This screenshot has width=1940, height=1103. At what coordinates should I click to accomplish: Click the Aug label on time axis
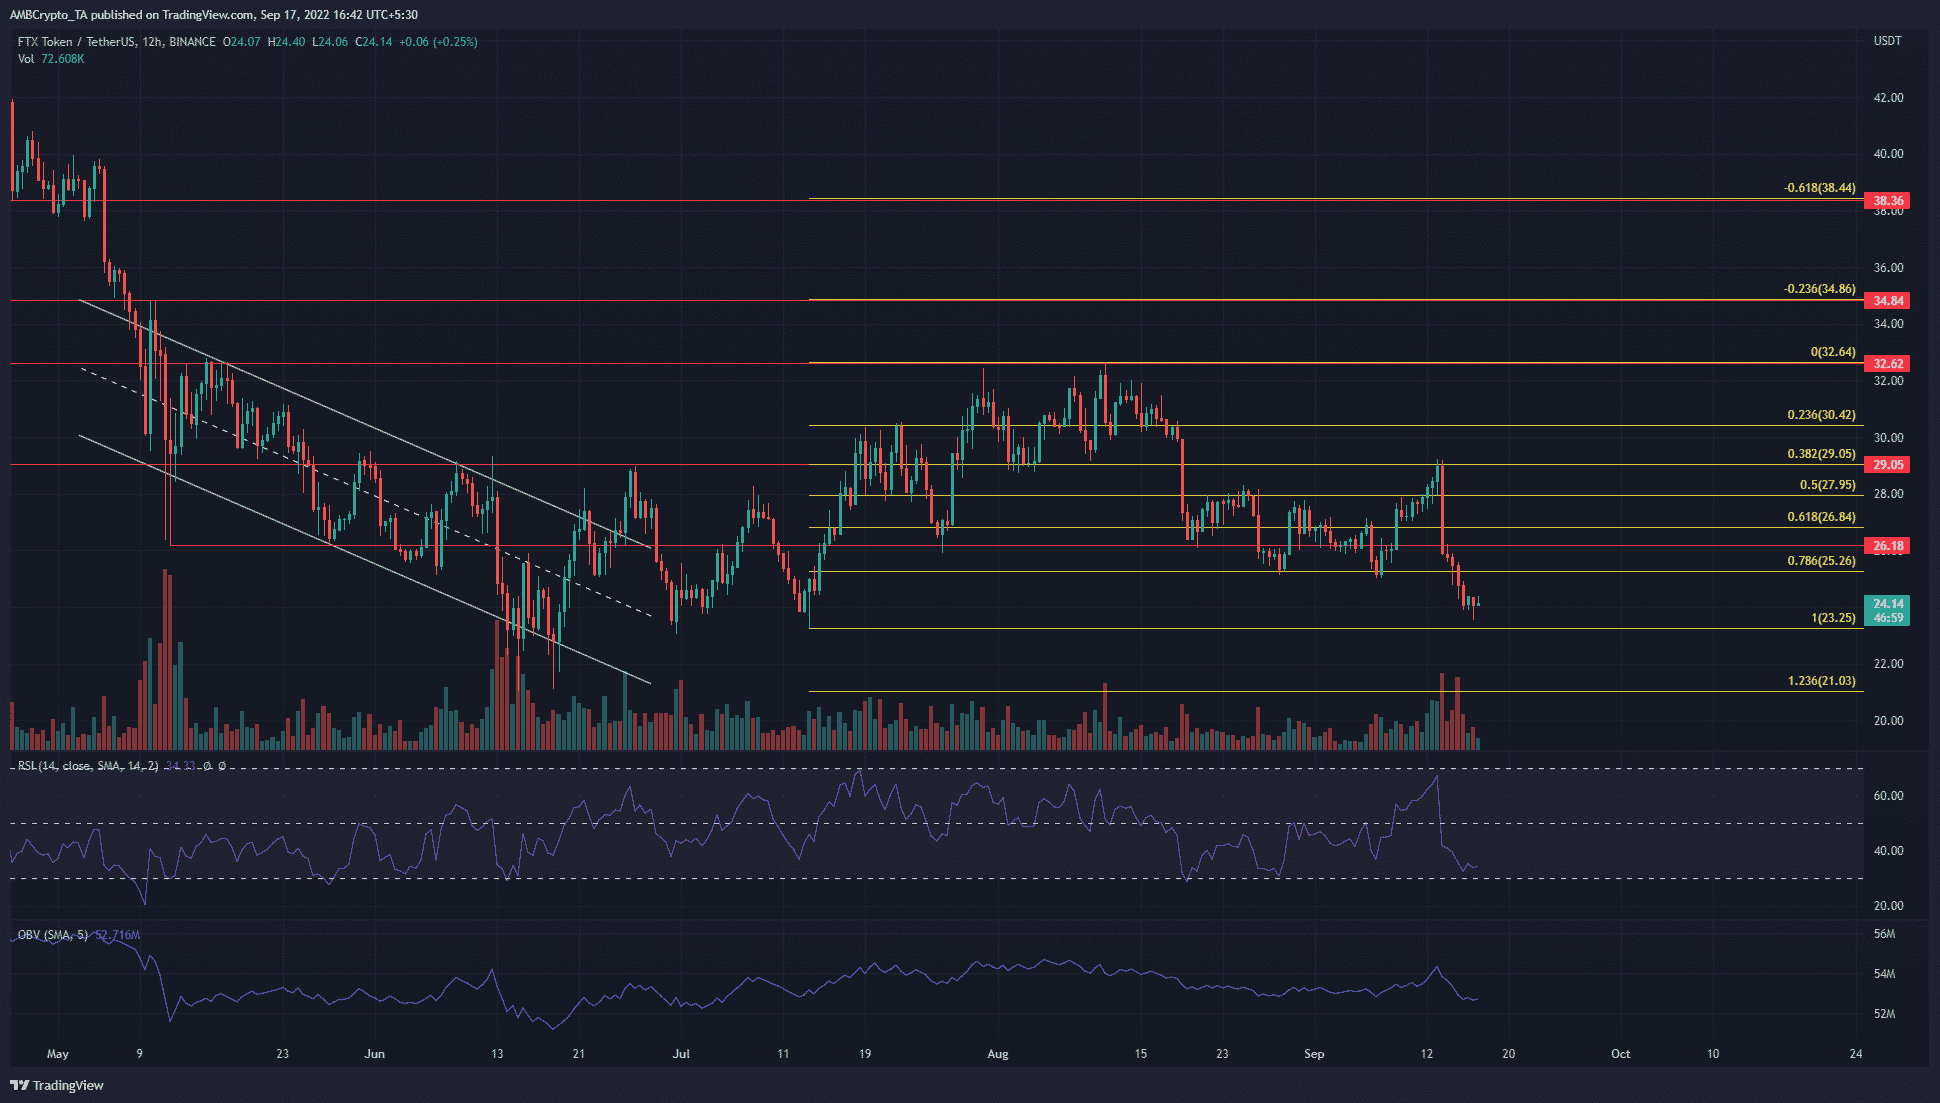(997, 1054)
